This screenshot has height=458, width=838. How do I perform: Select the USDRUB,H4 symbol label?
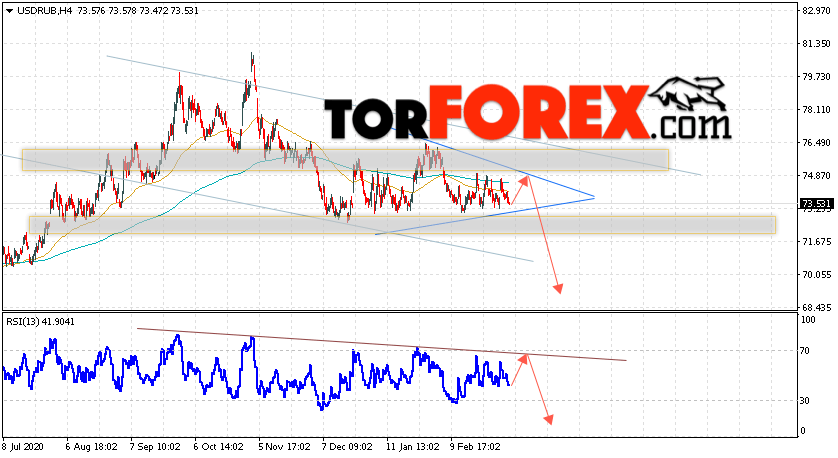tap(45, 10)
